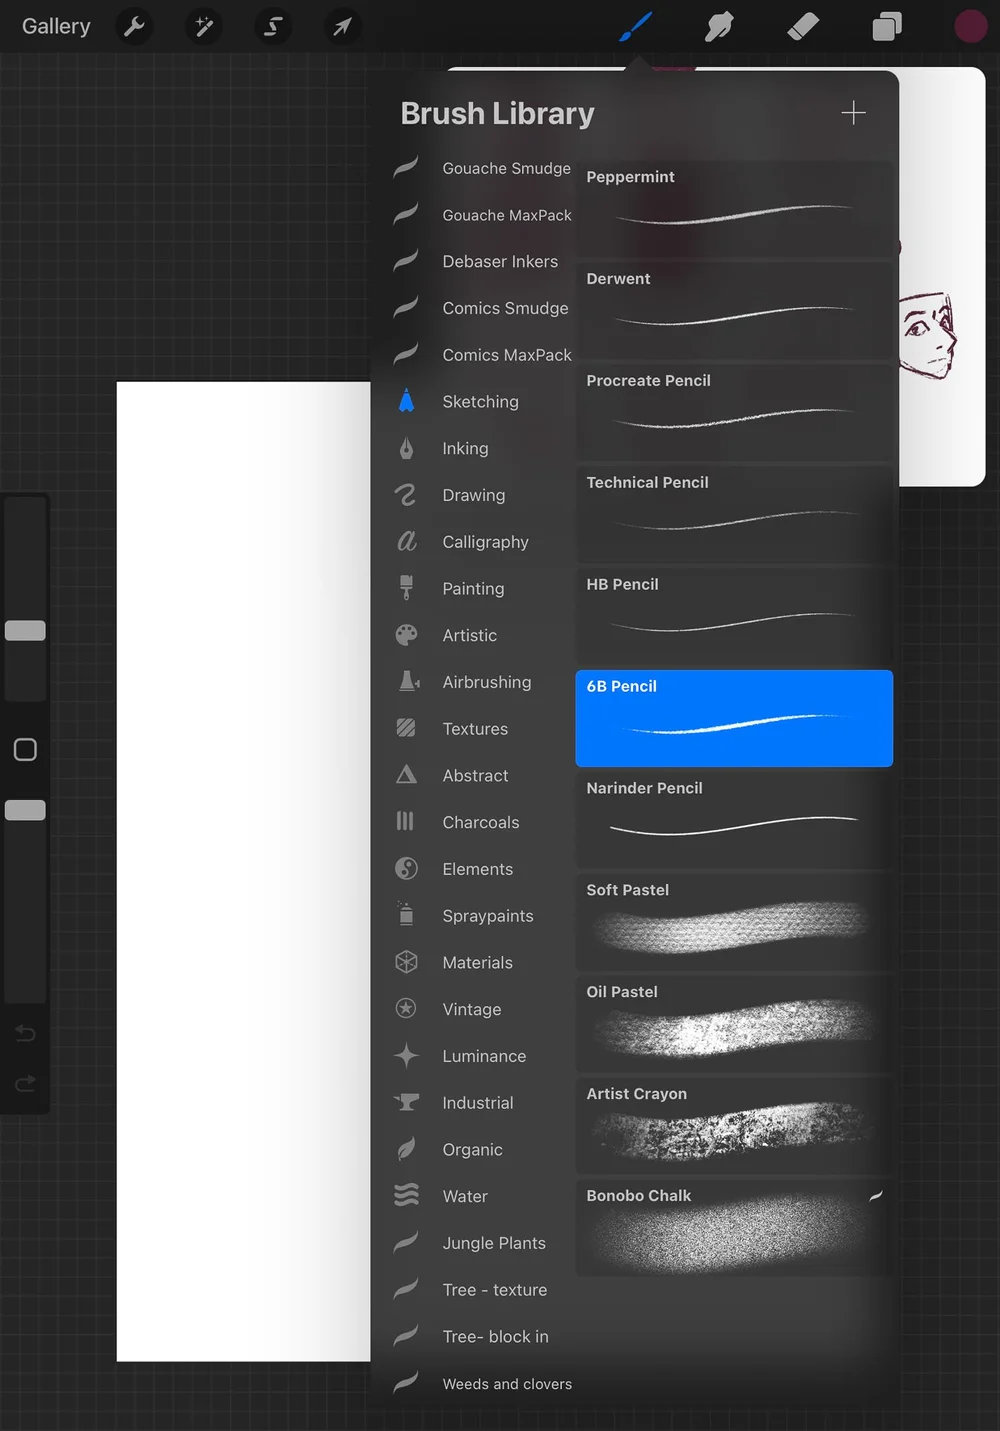Open the Layers panel
This screenshot has width=1000, height=1431.
click(x=886, y=27)
